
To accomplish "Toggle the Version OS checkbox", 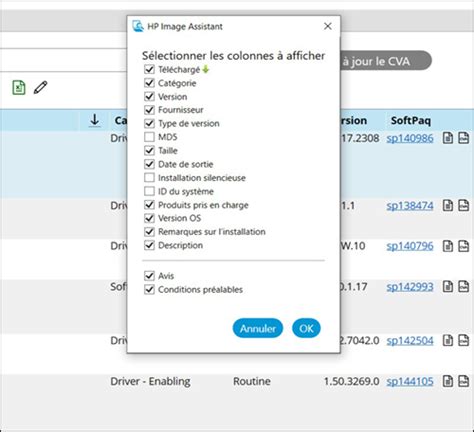I will click(149, 218).
